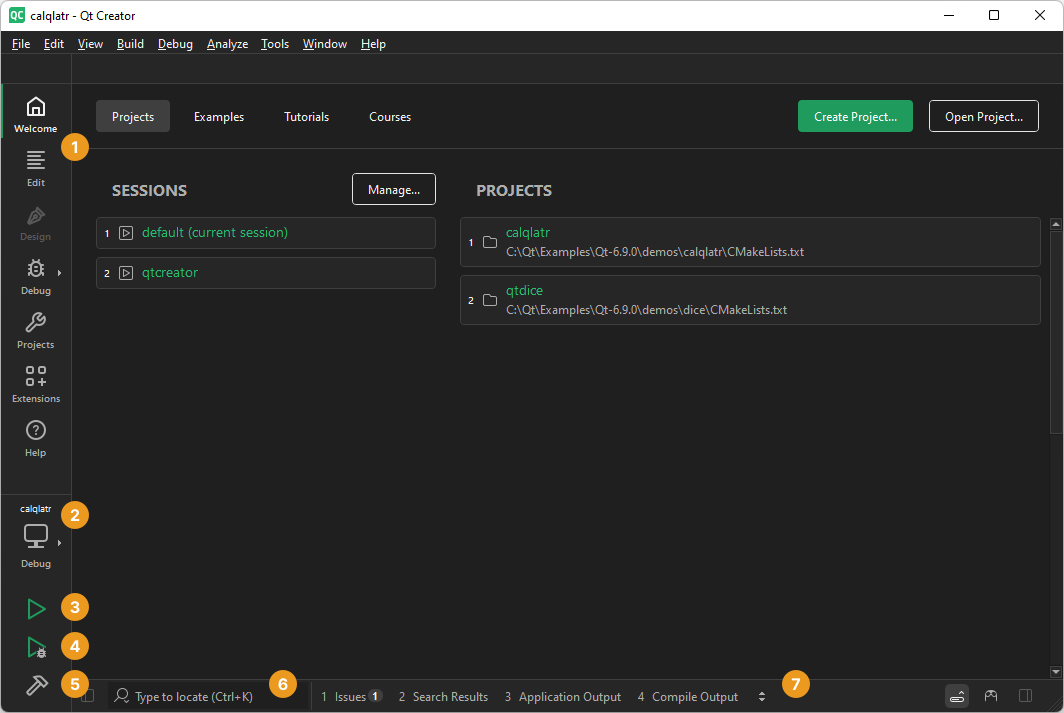
Task: Click the Create Project button
Action: point(855,117)
